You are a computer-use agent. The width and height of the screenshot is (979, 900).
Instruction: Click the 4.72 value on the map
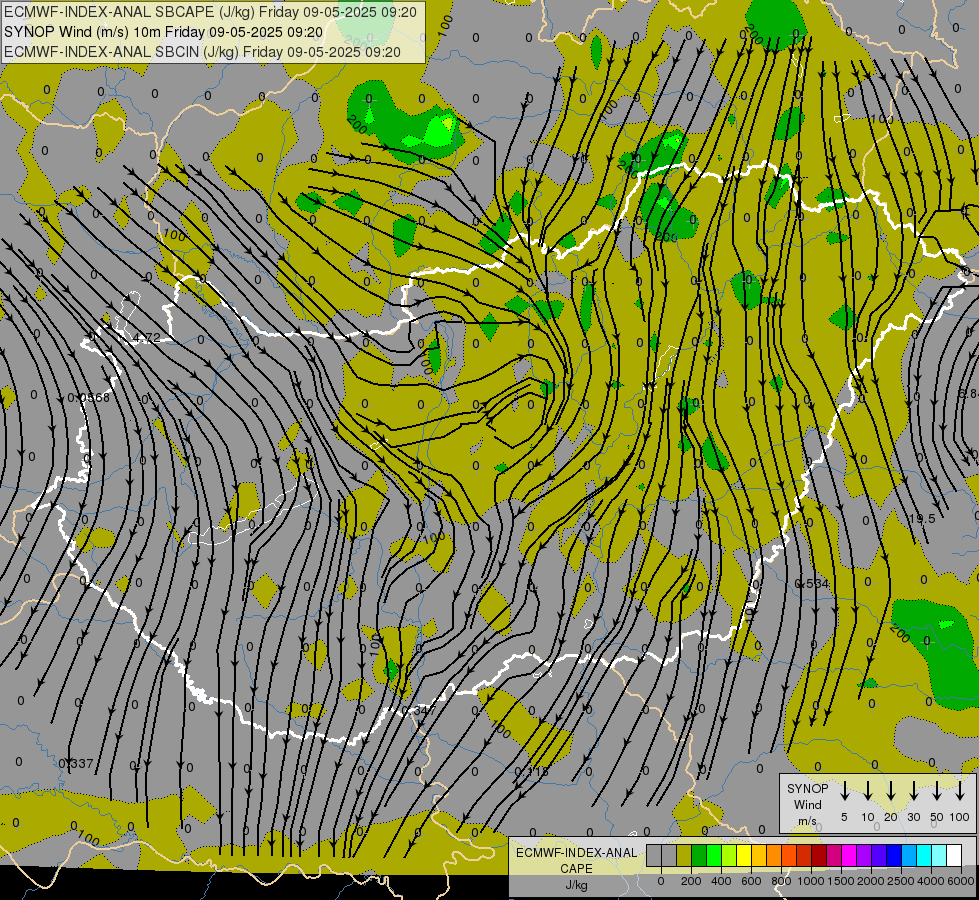pos(147,338)
